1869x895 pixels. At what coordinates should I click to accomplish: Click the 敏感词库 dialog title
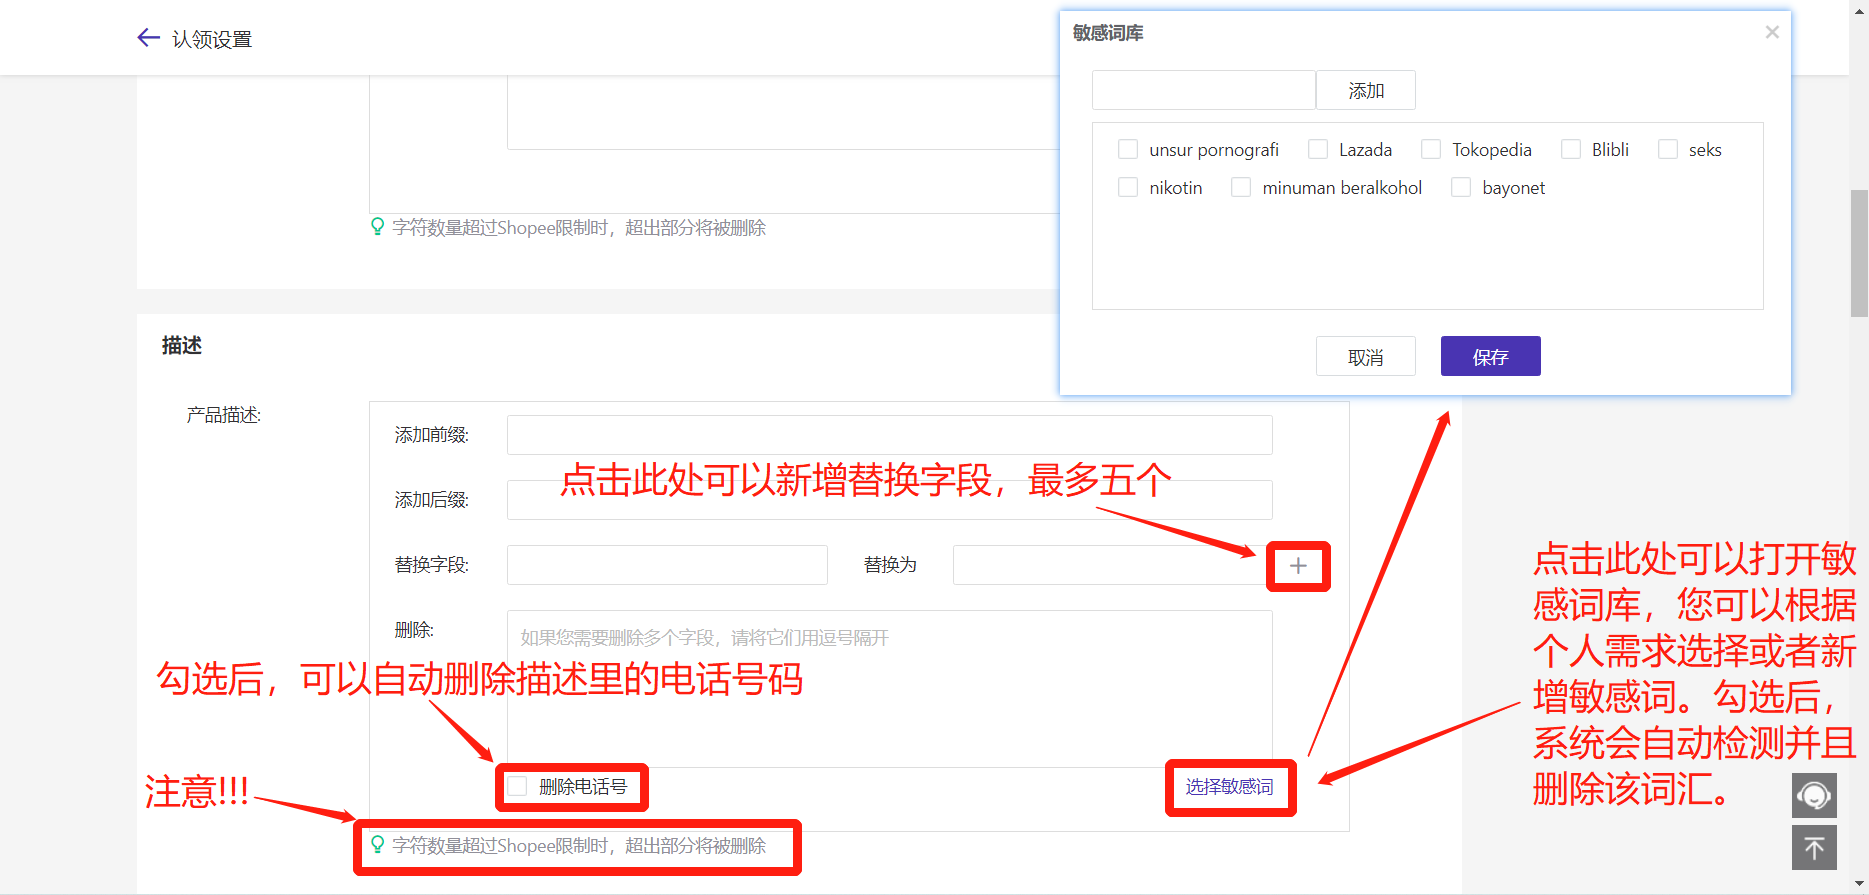click(1108, 33)
